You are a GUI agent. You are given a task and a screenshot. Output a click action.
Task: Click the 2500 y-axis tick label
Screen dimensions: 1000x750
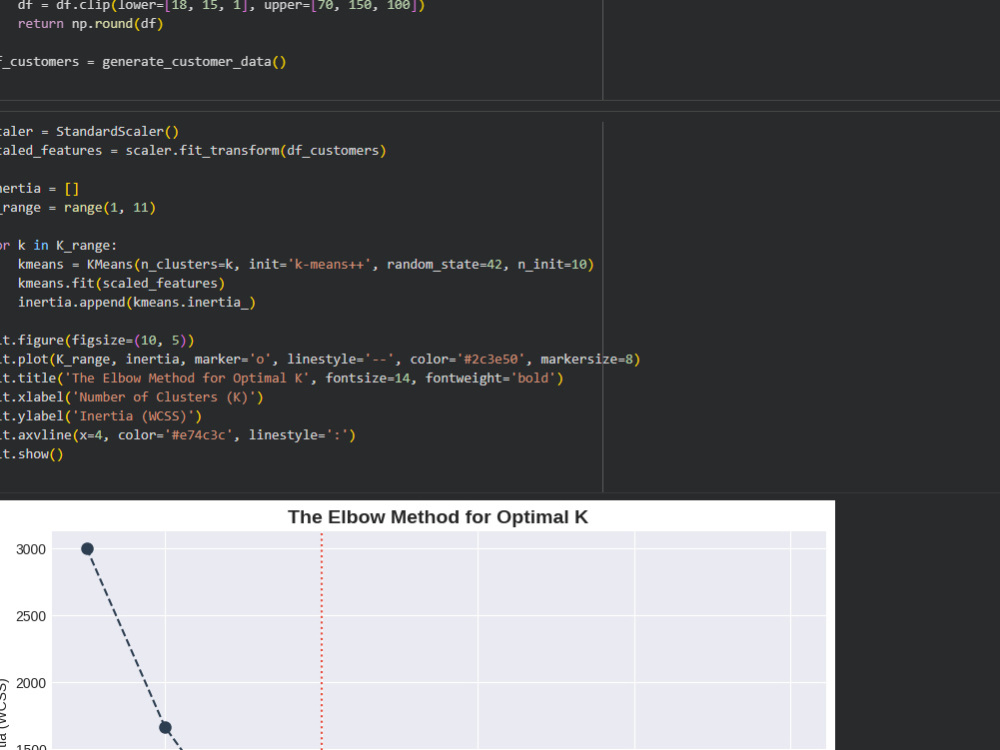(31, 616)
